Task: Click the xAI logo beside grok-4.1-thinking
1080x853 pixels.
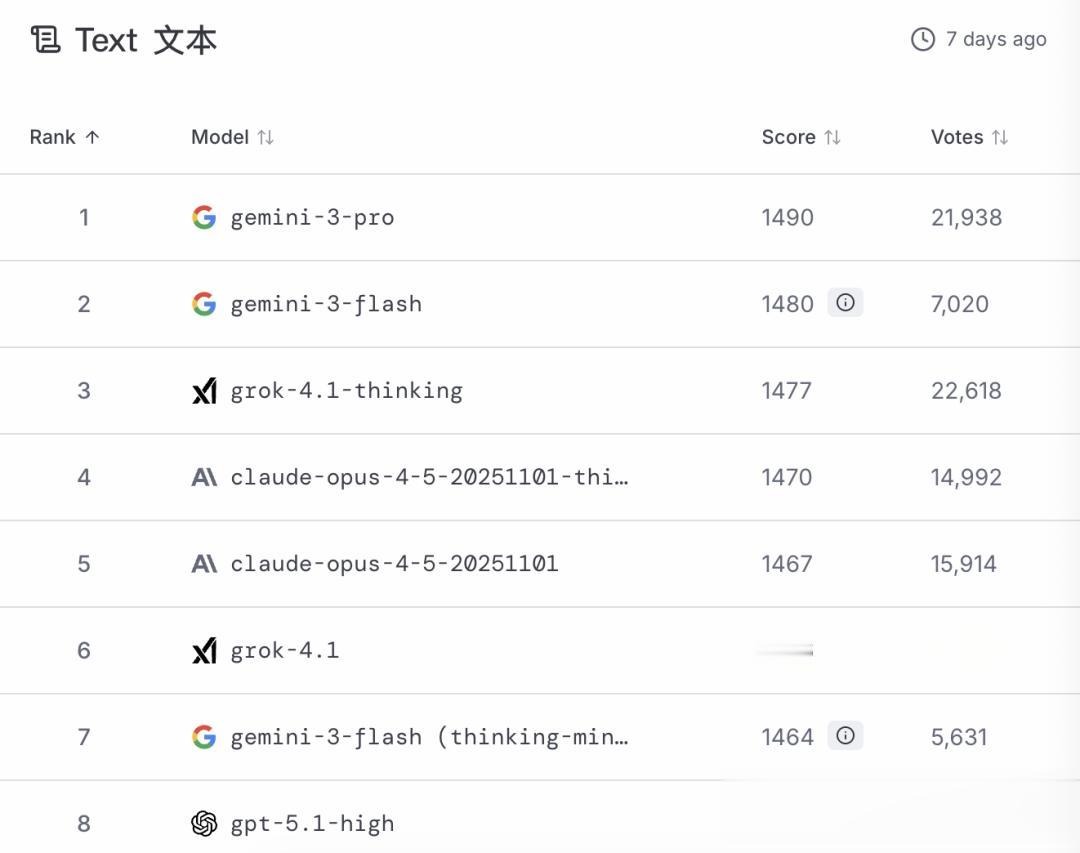Action: point(204,391)
